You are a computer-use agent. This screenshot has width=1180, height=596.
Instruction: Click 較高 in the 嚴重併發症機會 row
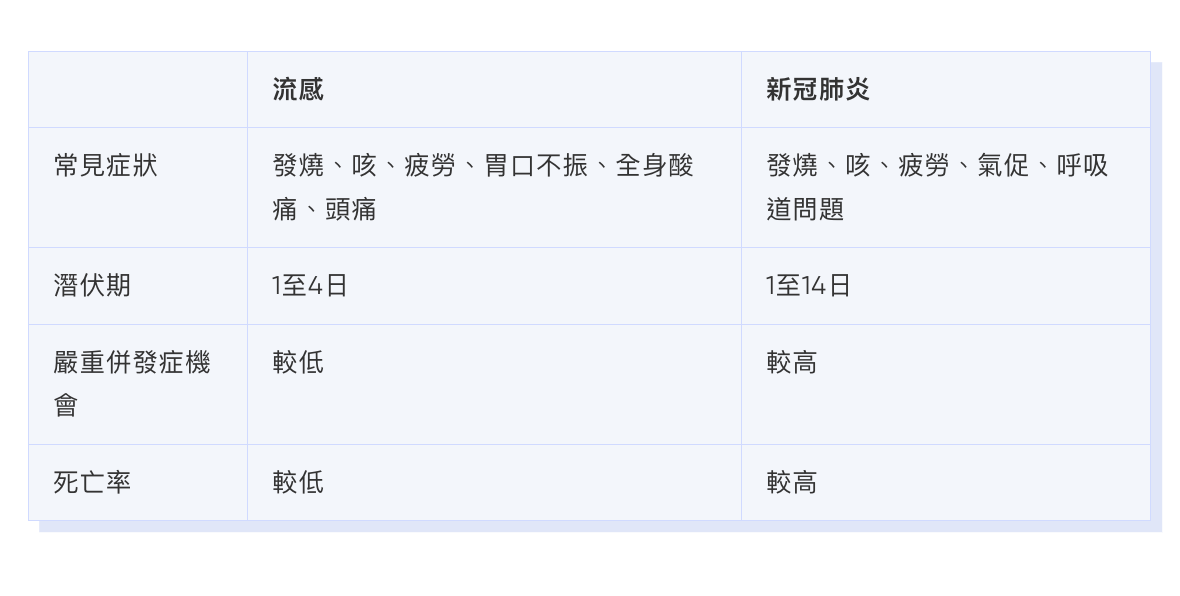click(x=792, y=363)
